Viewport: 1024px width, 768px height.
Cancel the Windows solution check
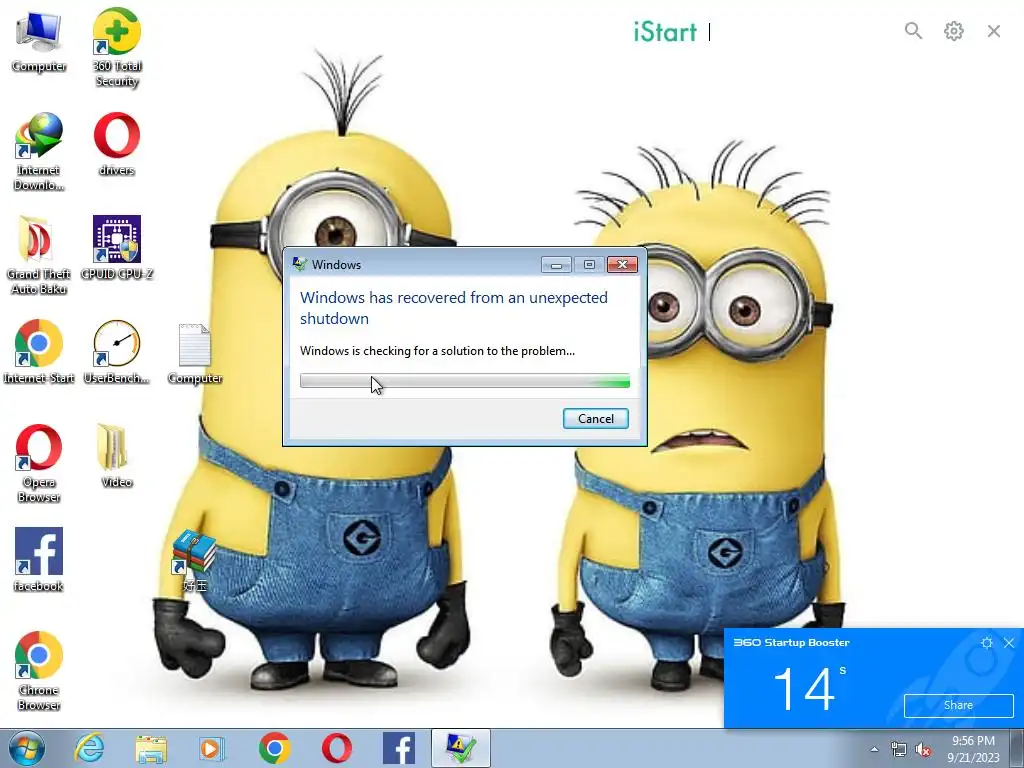(596, 419)
